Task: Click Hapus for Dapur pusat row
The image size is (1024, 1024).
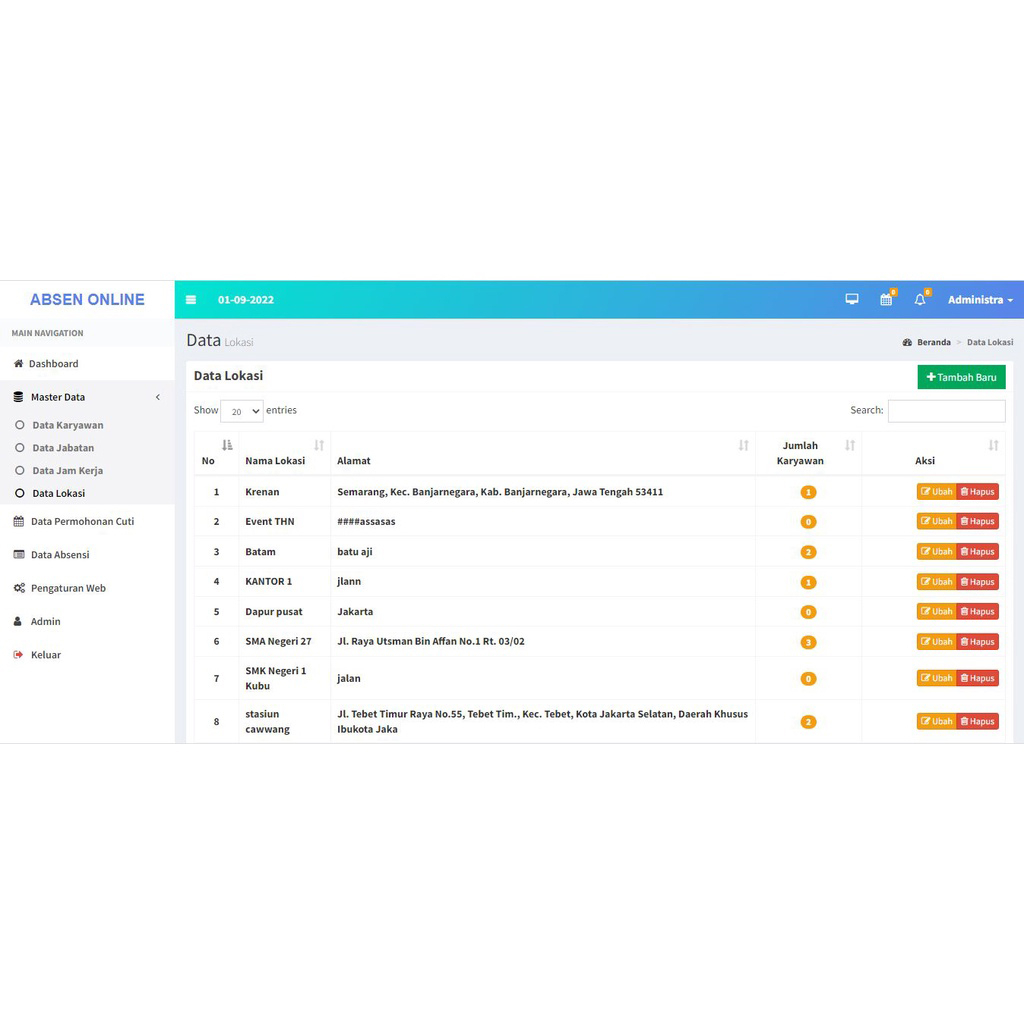Action: click(x=978, y=612)
